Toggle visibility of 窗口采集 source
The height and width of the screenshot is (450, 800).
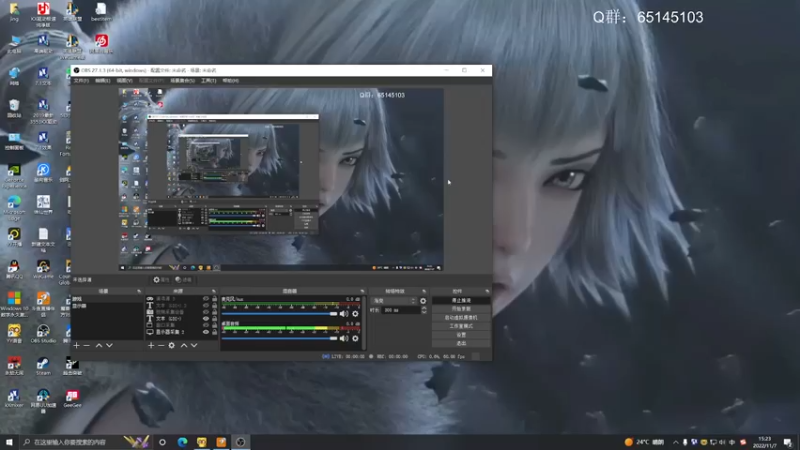point(206,325)
